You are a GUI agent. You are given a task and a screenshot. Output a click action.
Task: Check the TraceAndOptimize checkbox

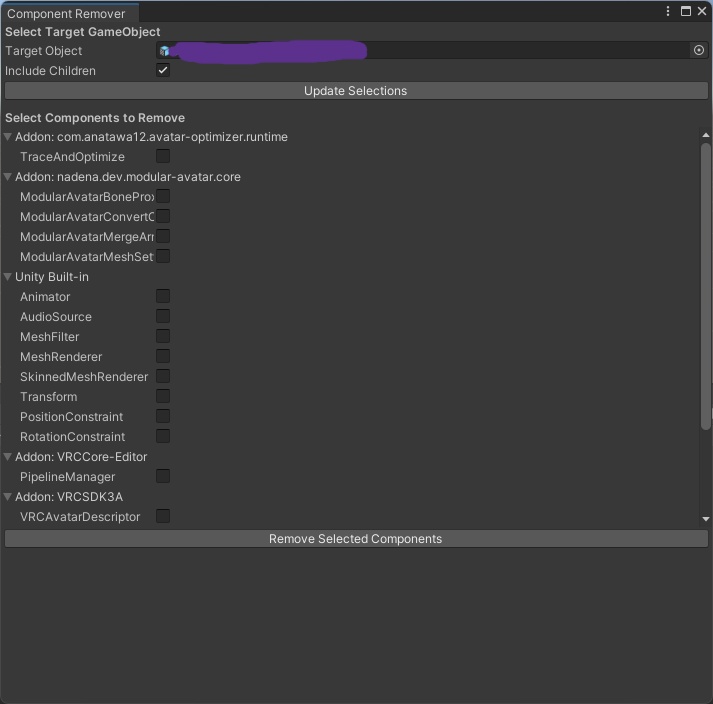(163, 156)
